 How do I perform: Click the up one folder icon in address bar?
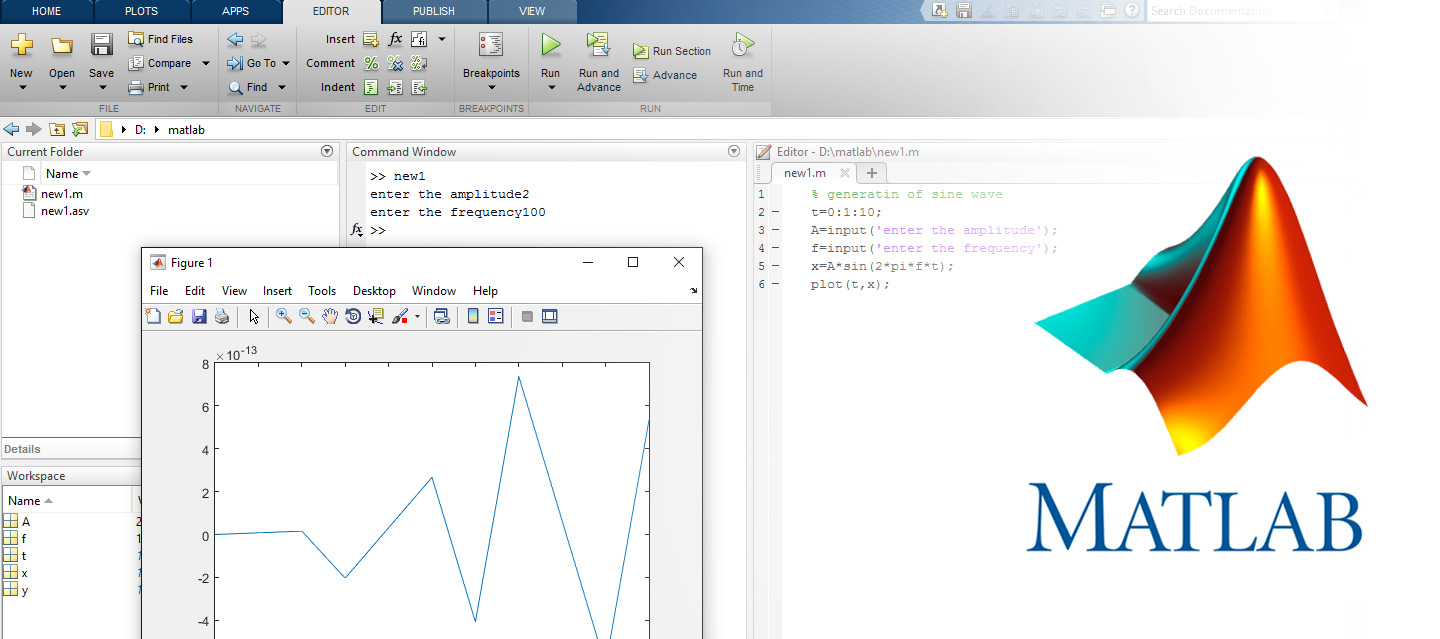57,129
